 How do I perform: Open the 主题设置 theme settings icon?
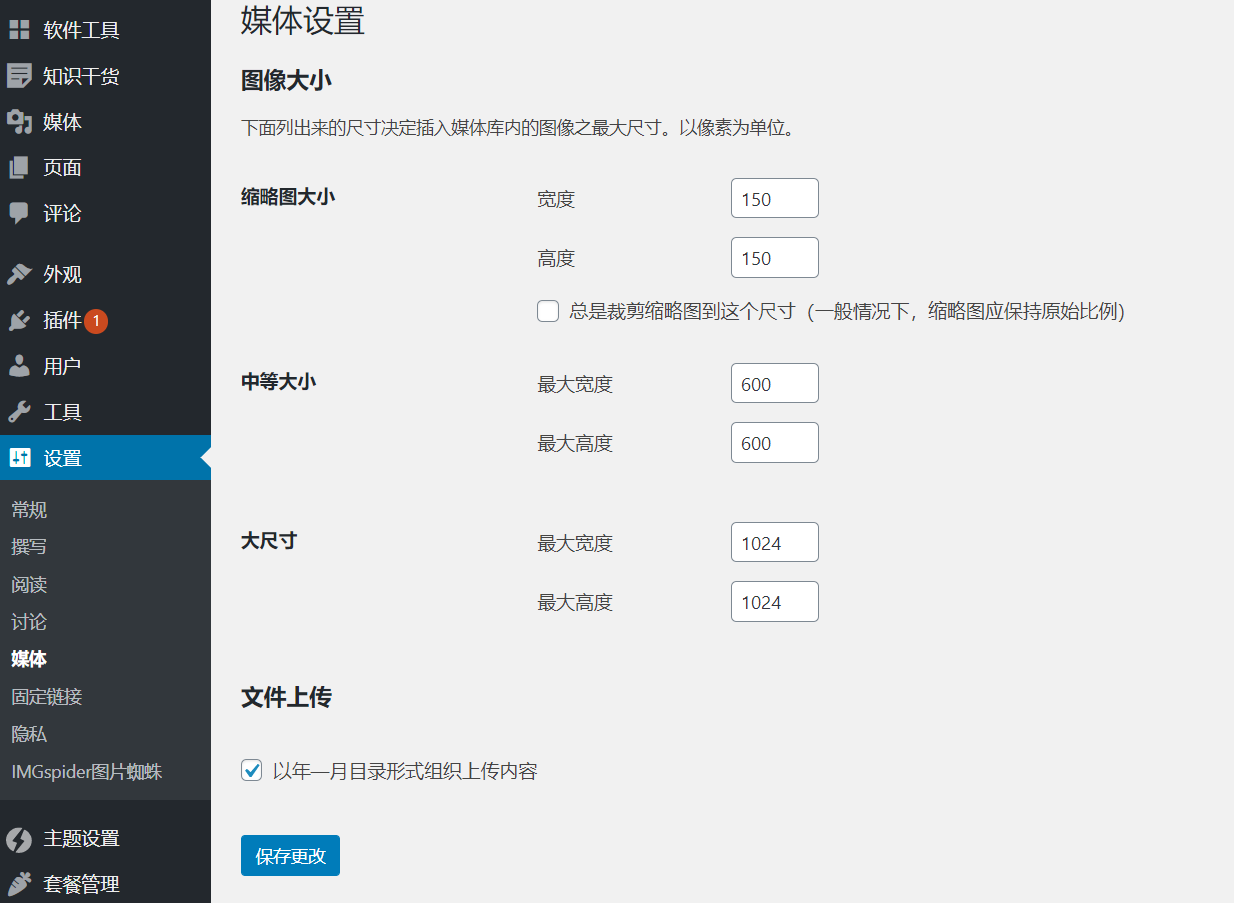tap(20, 839)
